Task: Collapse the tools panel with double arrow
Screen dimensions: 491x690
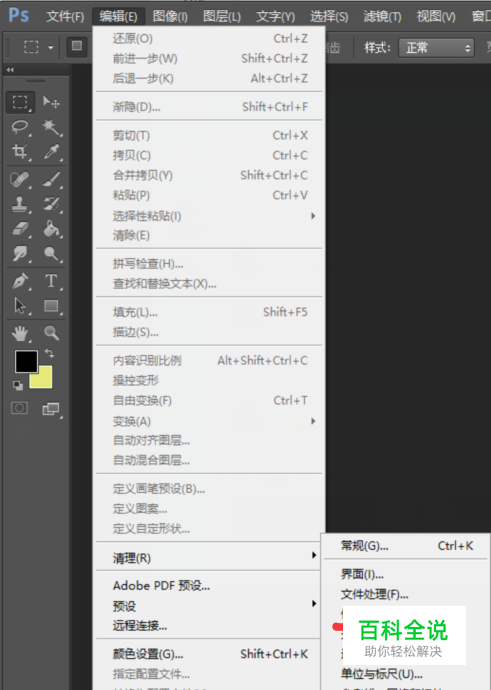Action: click(x=10, y=70)
